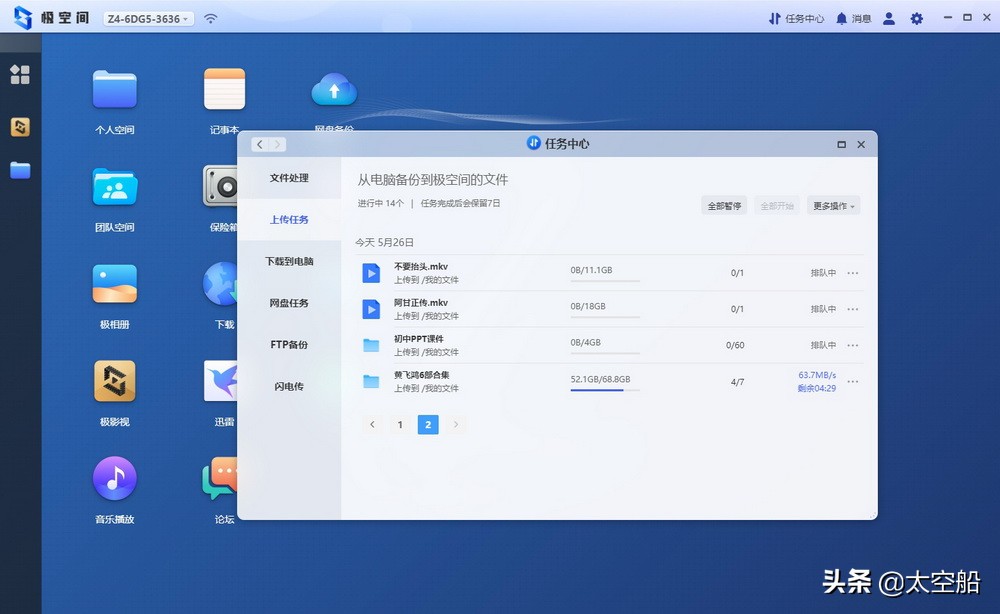This screenshot has height=614, width=1000.
Task: Click the 阿甘正传.mkv video file icon
Action: click(371, 309)
